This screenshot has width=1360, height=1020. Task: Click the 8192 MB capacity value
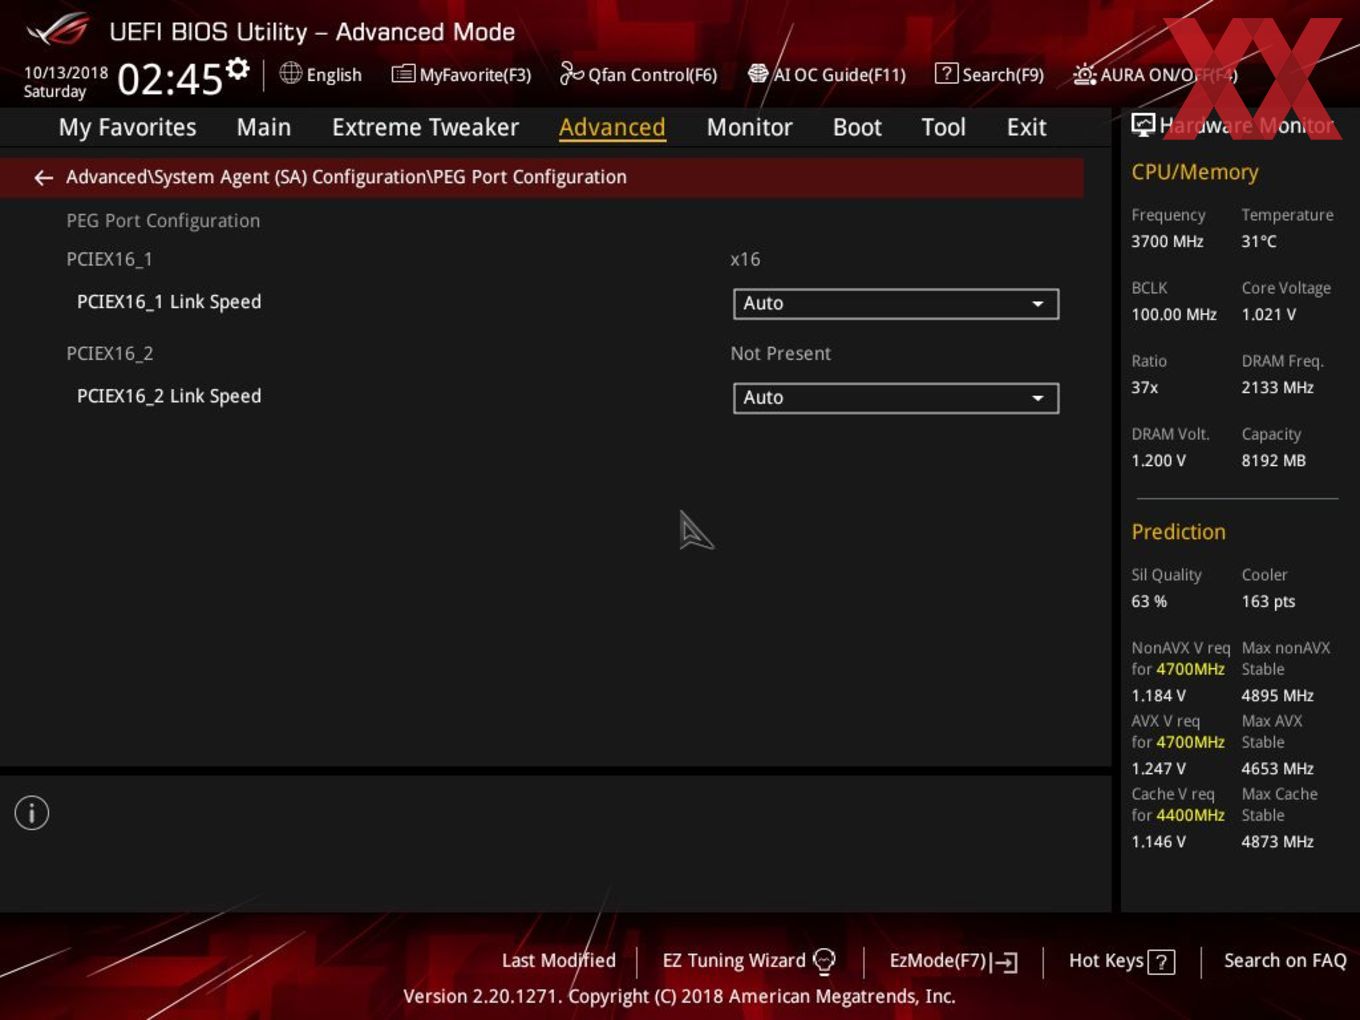(x=1274, y=461)
